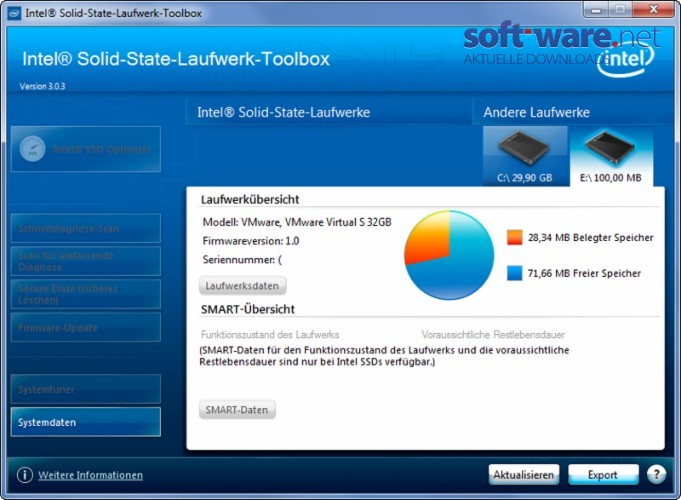Close the Toolbox window
681x500 pixels.
tap(653, 9)
